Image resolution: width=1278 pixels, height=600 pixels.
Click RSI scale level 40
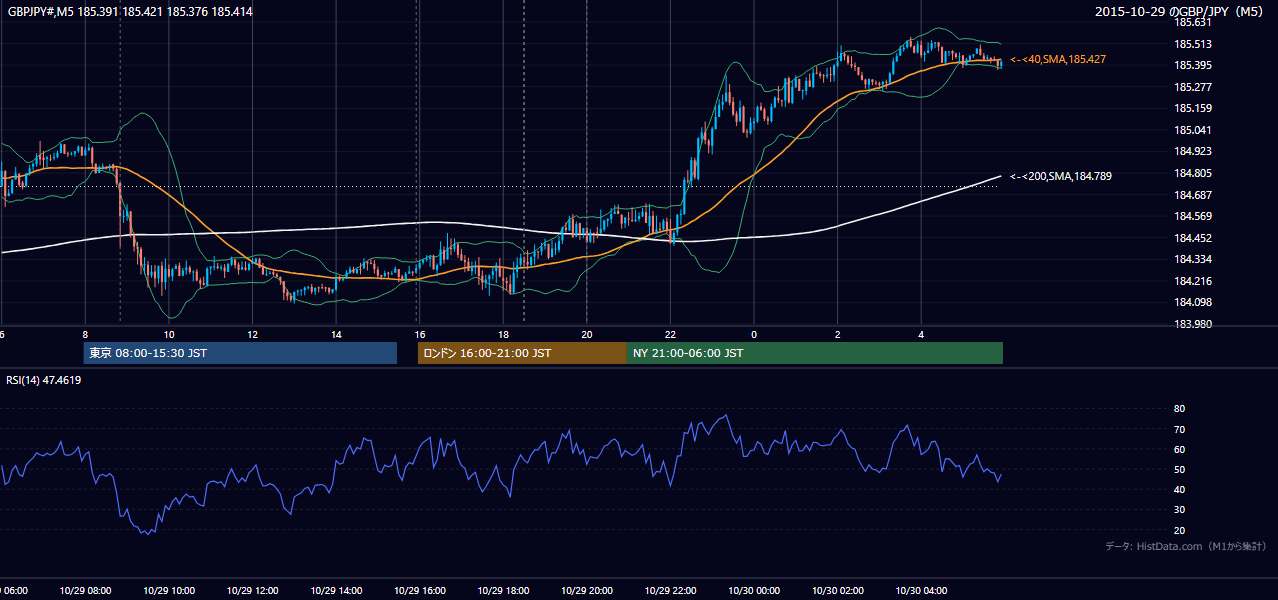pos(1179,490)
